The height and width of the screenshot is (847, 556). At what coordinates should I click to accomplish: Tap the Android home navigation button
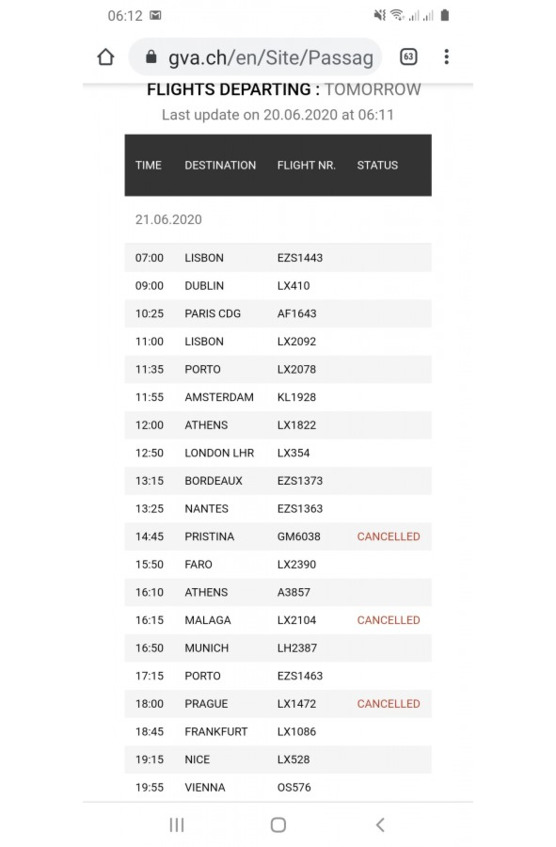coord(278,825)
